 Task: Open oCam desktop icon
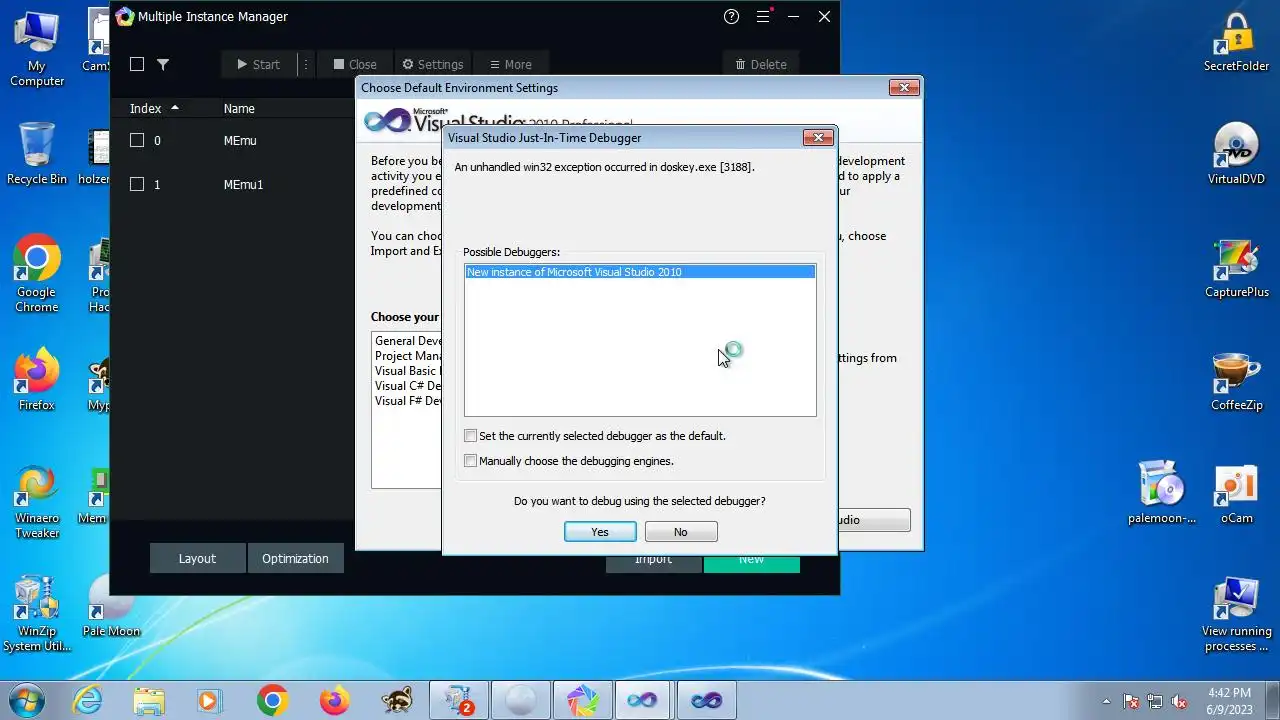[1236, 493]
